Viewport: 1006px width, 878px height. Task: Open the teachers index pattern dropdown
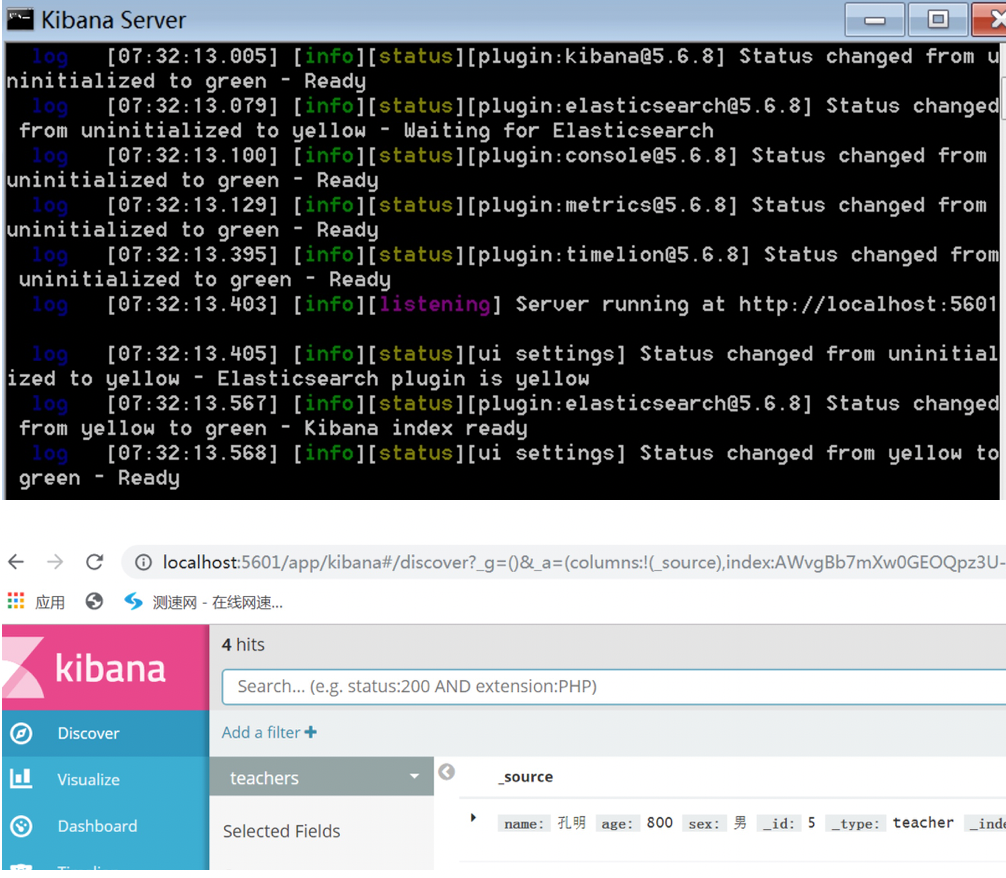coord(322,777)
